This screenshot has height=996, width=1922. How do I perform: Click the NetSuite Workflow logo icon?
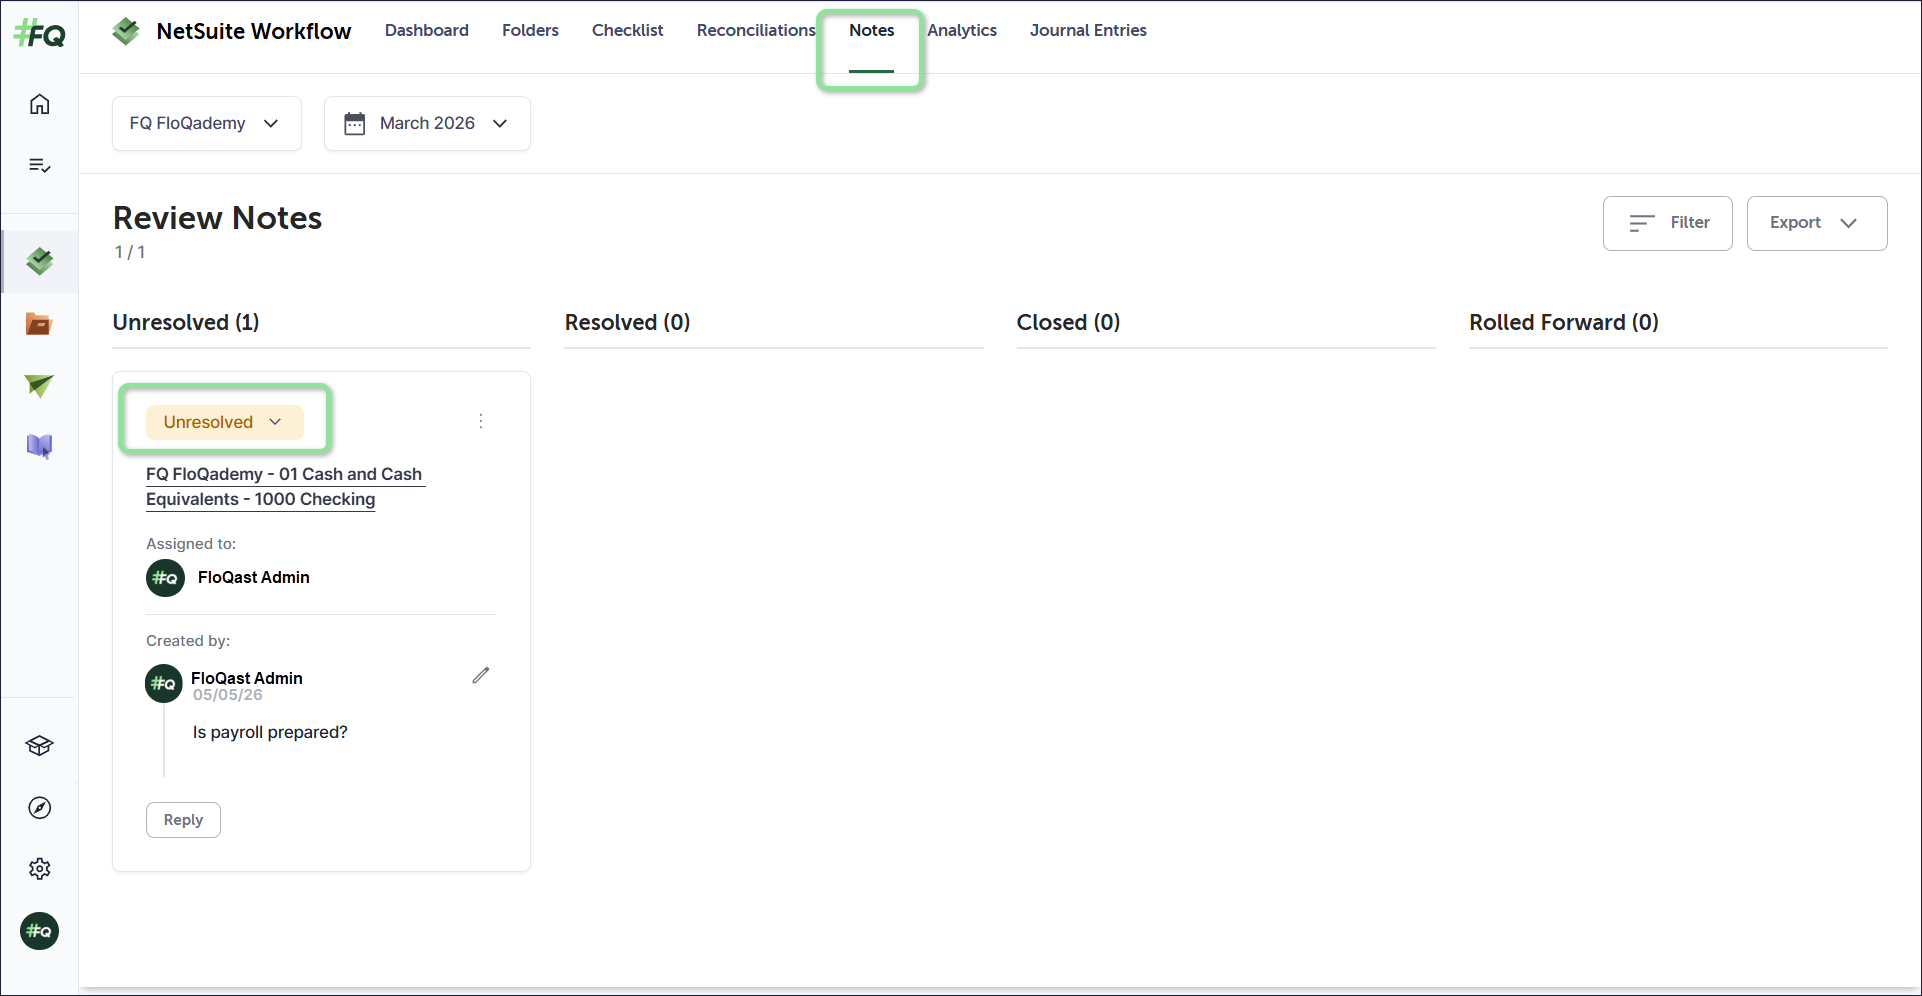pos(126,31)
